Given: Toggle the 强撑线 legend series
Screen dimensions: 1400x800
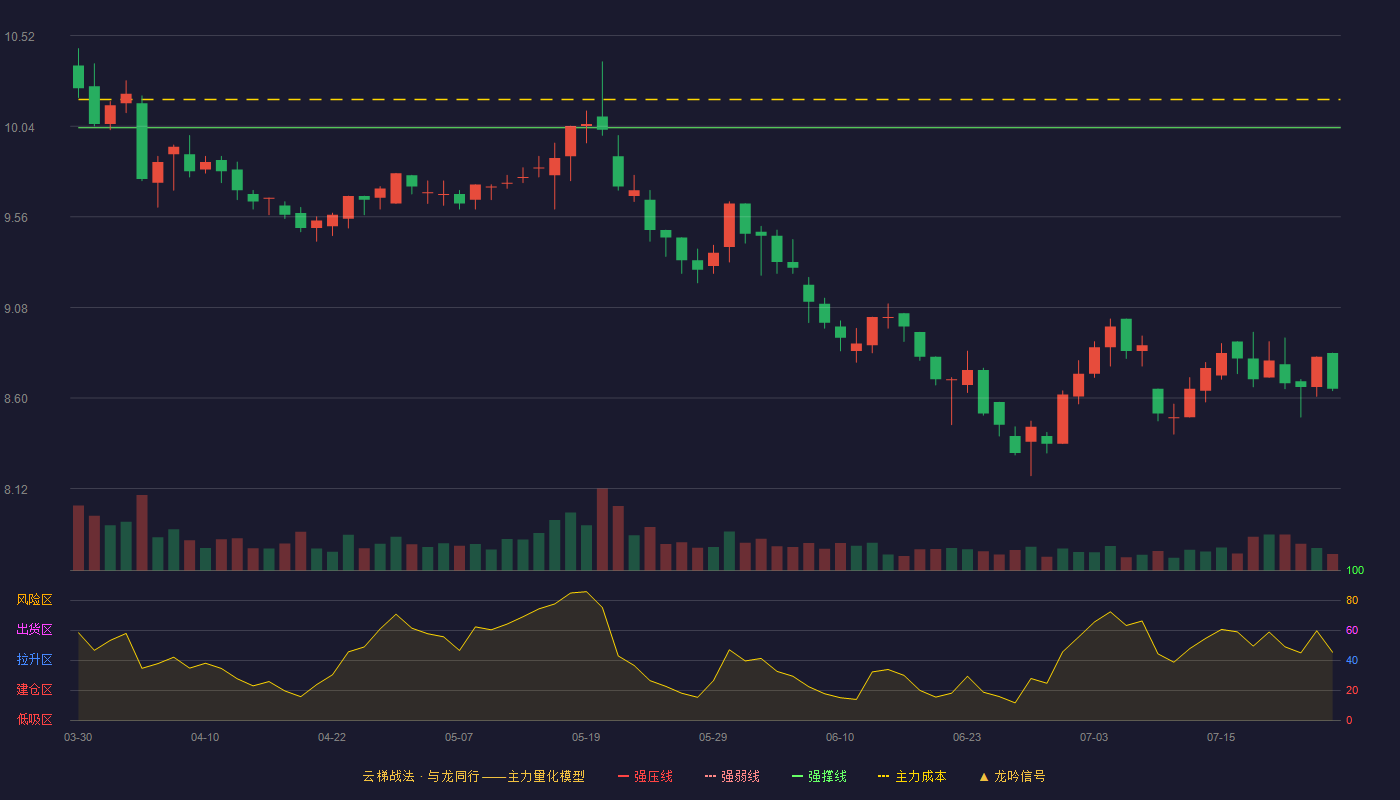Looking at the screenshot, I should click(819, 776).
